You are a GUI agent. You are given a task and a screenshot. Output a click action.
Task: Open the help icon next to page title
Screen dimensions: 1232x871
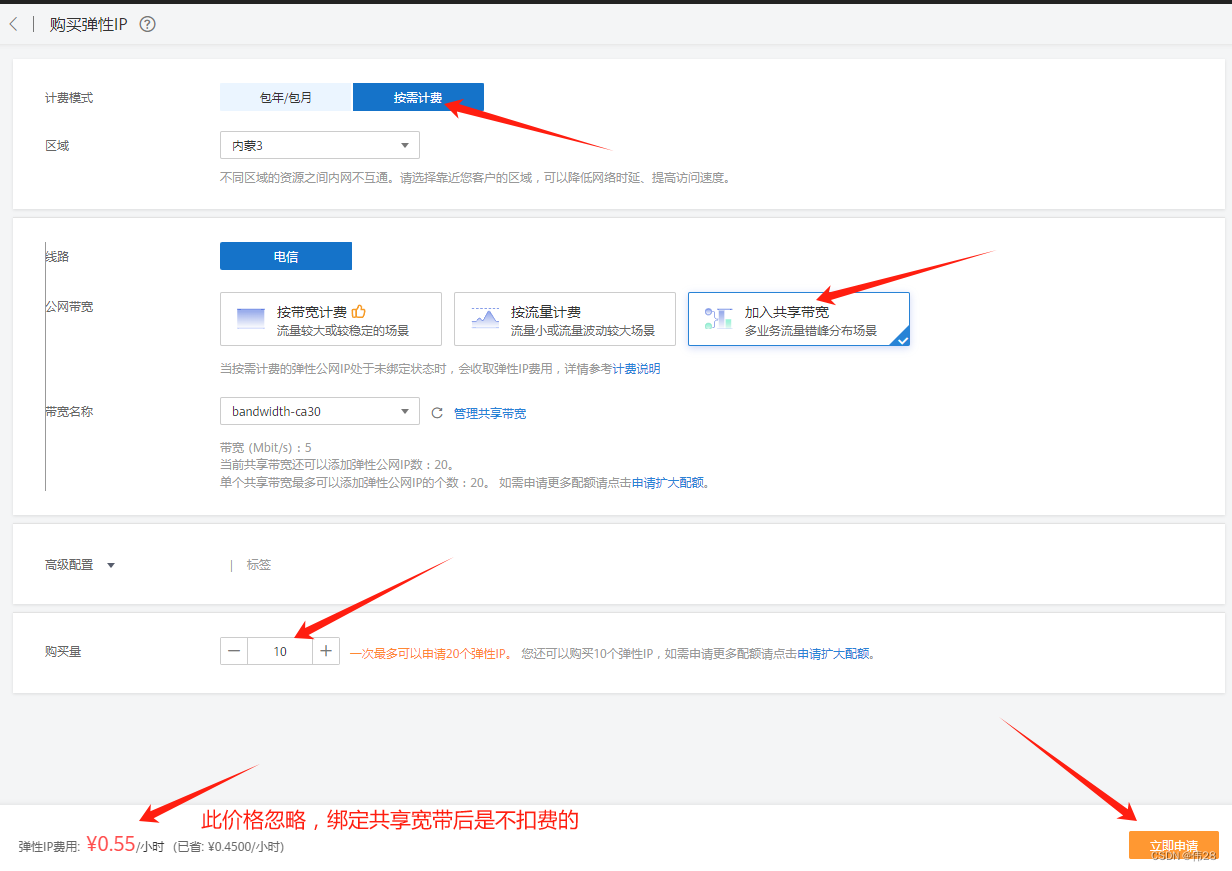[147, 23]
